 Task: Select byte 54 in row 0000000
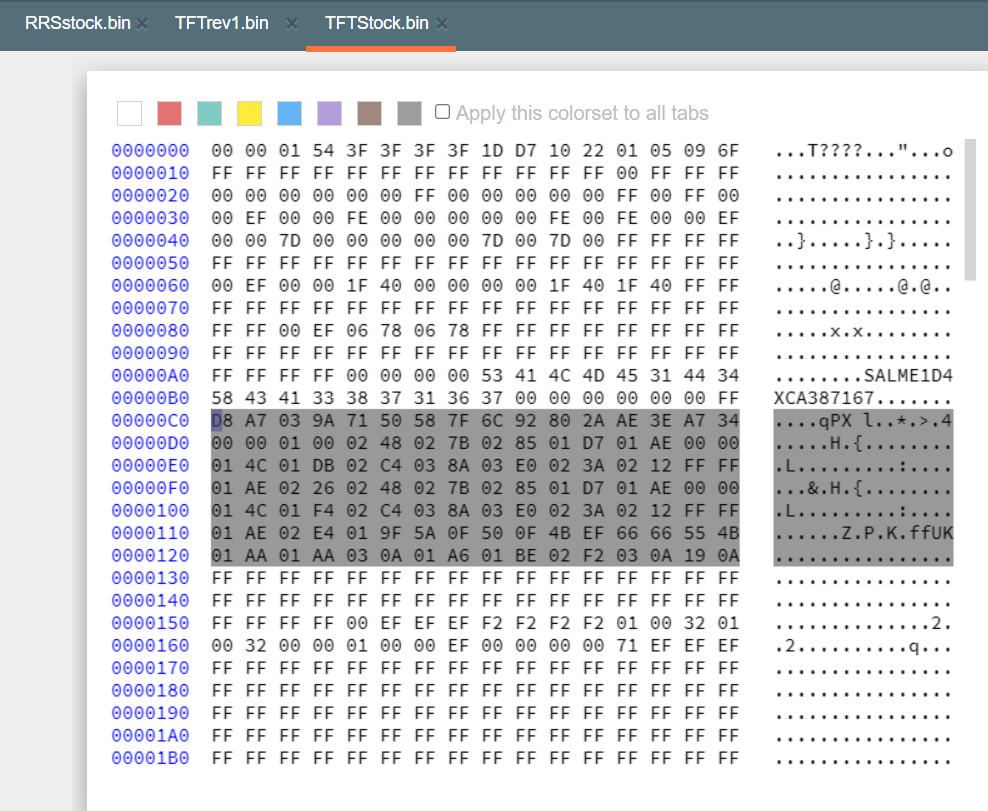pyautogui.click(x=323, y=151)
